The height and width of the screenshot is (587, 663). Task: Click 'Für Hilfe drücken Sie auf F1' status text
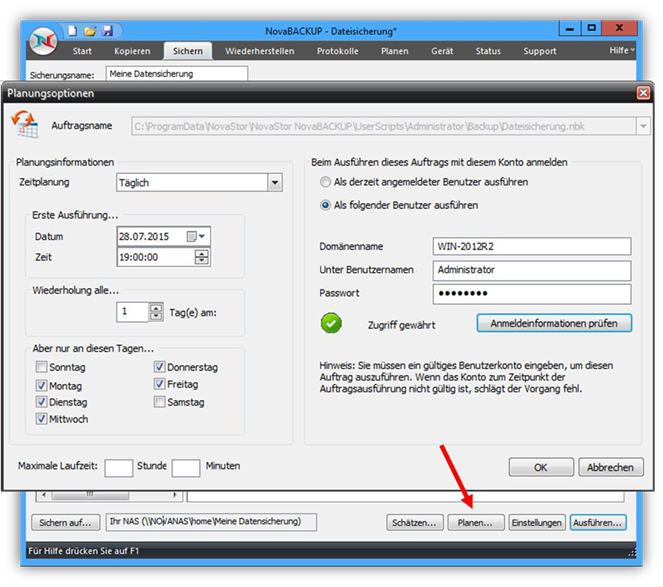tap(83, 551)
